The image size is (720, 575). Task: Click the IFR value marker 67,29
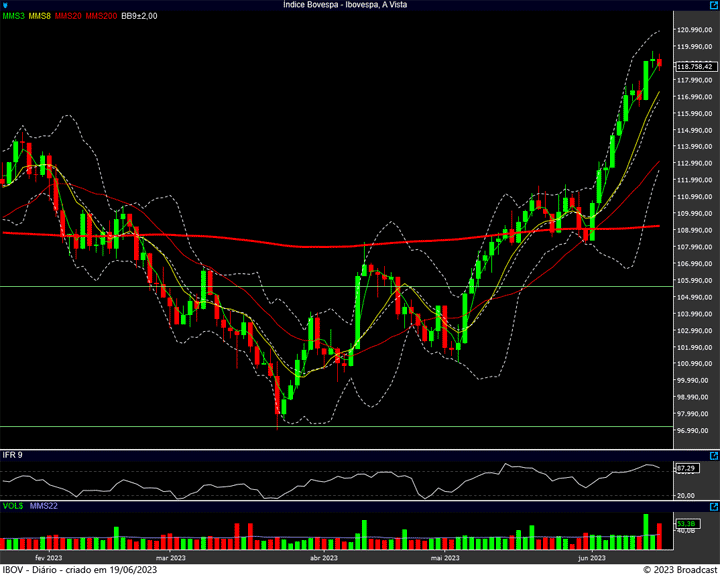[x=686, y=468]
